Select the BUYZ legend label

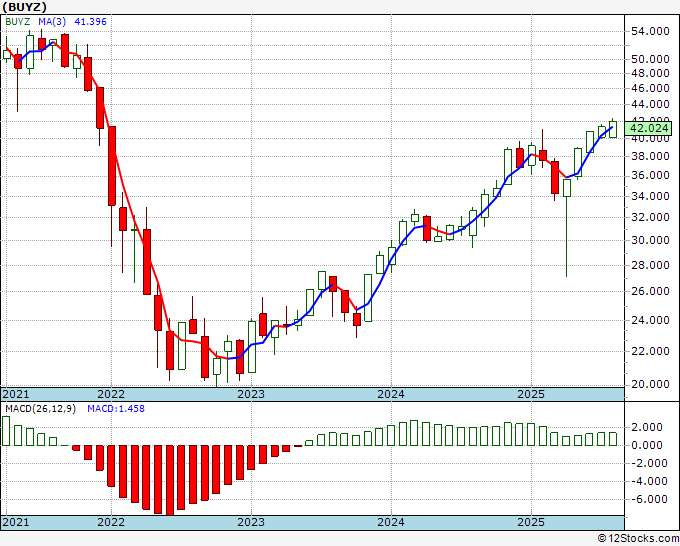(x=18, y=22)
